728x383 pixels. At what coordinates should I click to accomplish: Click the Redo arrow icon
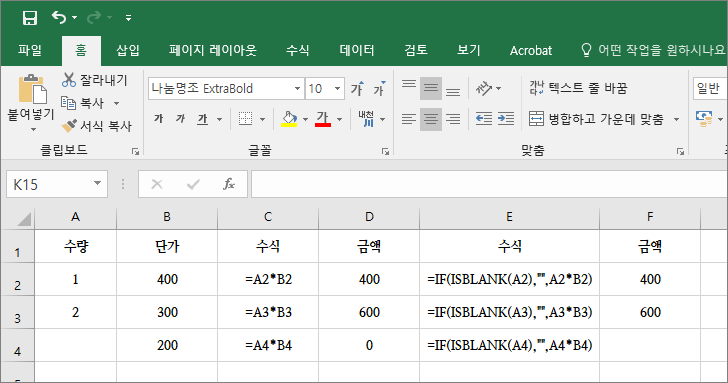[x=94, y=18]
